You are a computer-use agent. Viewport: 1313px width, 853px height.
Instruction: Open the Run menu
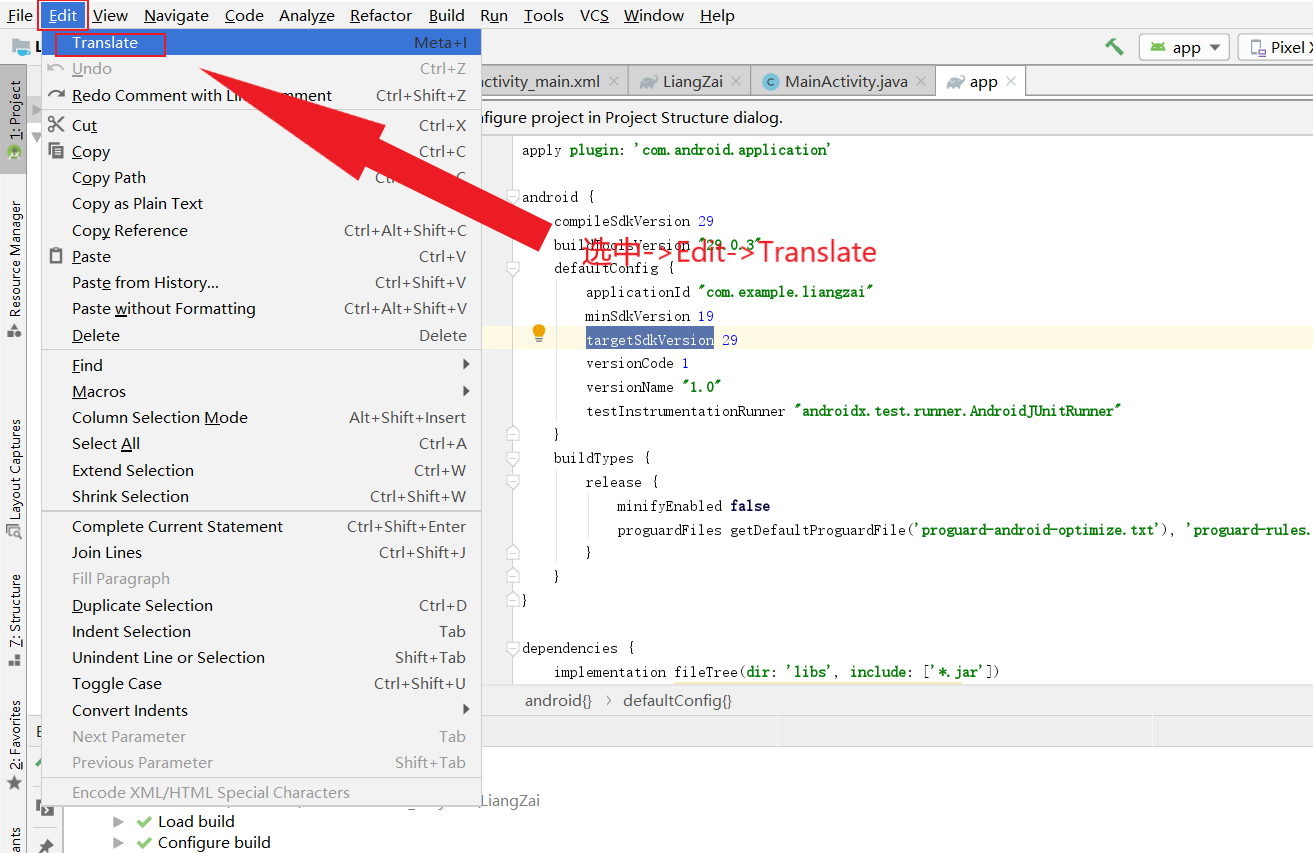pyautogui.click(x=494, y=15)
